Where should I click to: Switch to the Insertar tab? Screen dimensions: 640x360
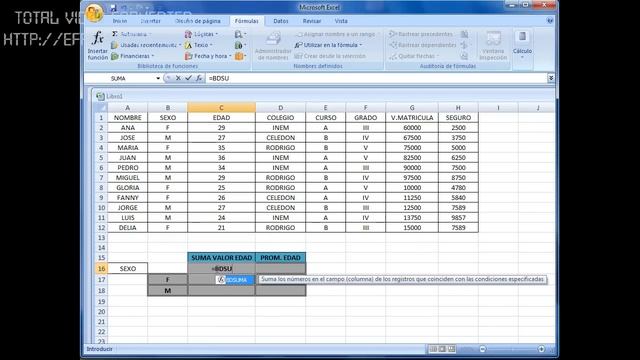[x=150, y=21]
